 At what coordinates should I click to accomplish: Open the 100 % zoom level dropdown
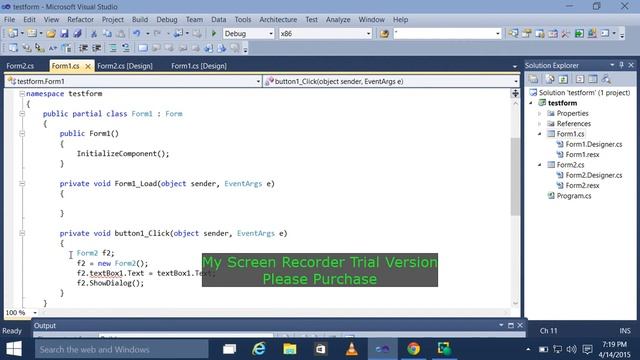35,313
